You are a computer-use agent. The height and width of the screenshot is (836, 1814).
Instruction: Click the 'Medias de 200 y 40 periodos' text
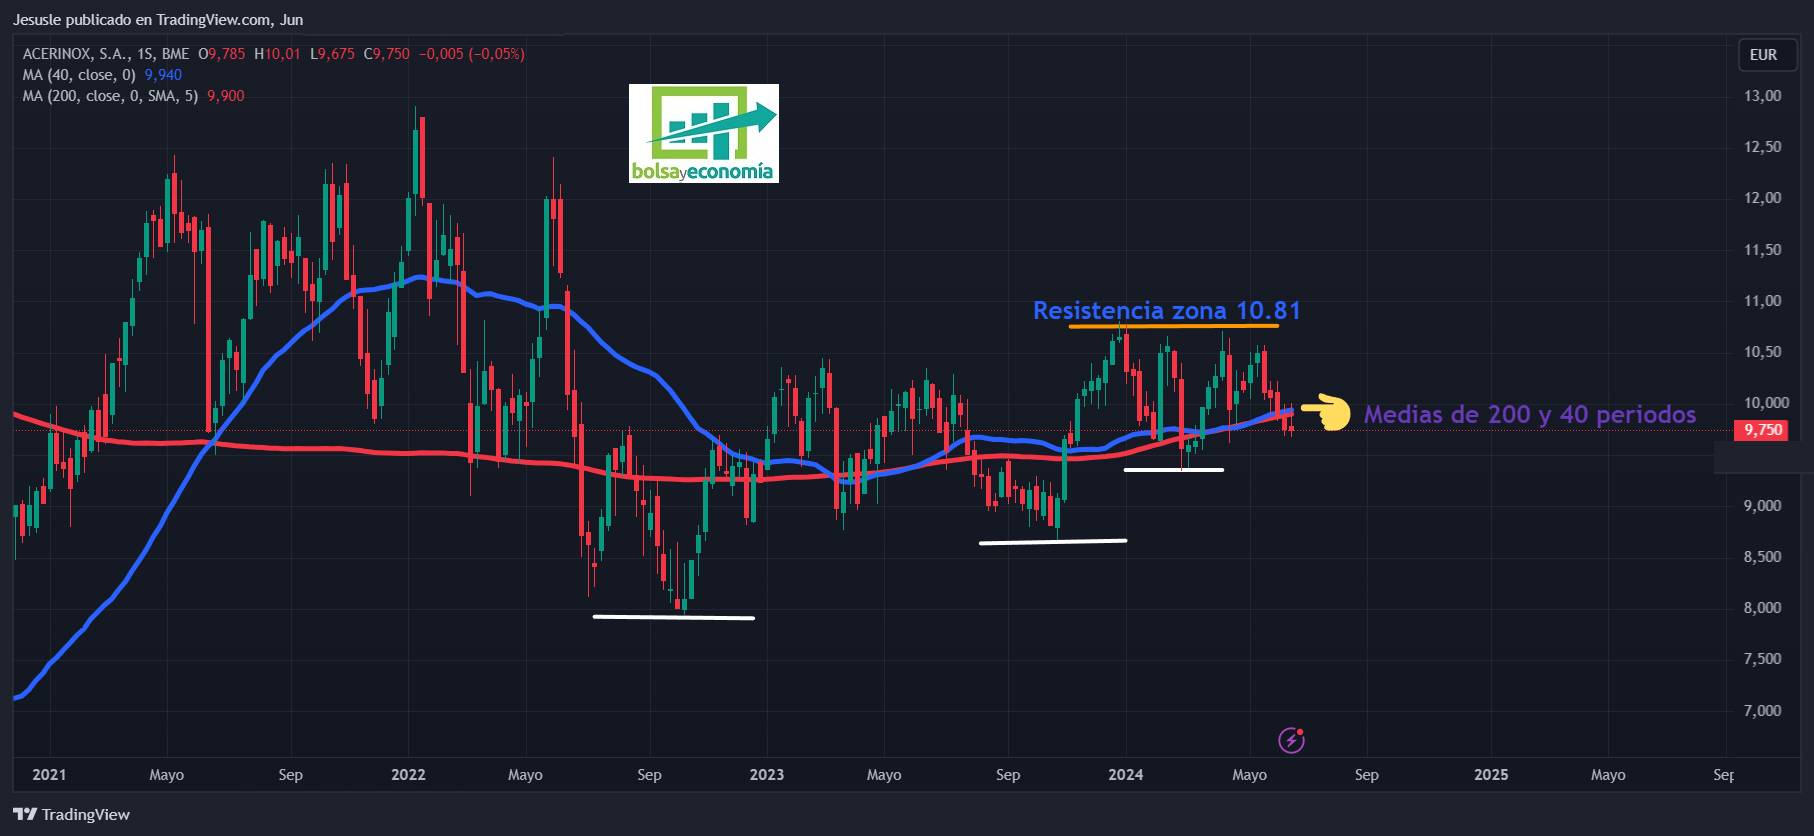(1530, 414)
